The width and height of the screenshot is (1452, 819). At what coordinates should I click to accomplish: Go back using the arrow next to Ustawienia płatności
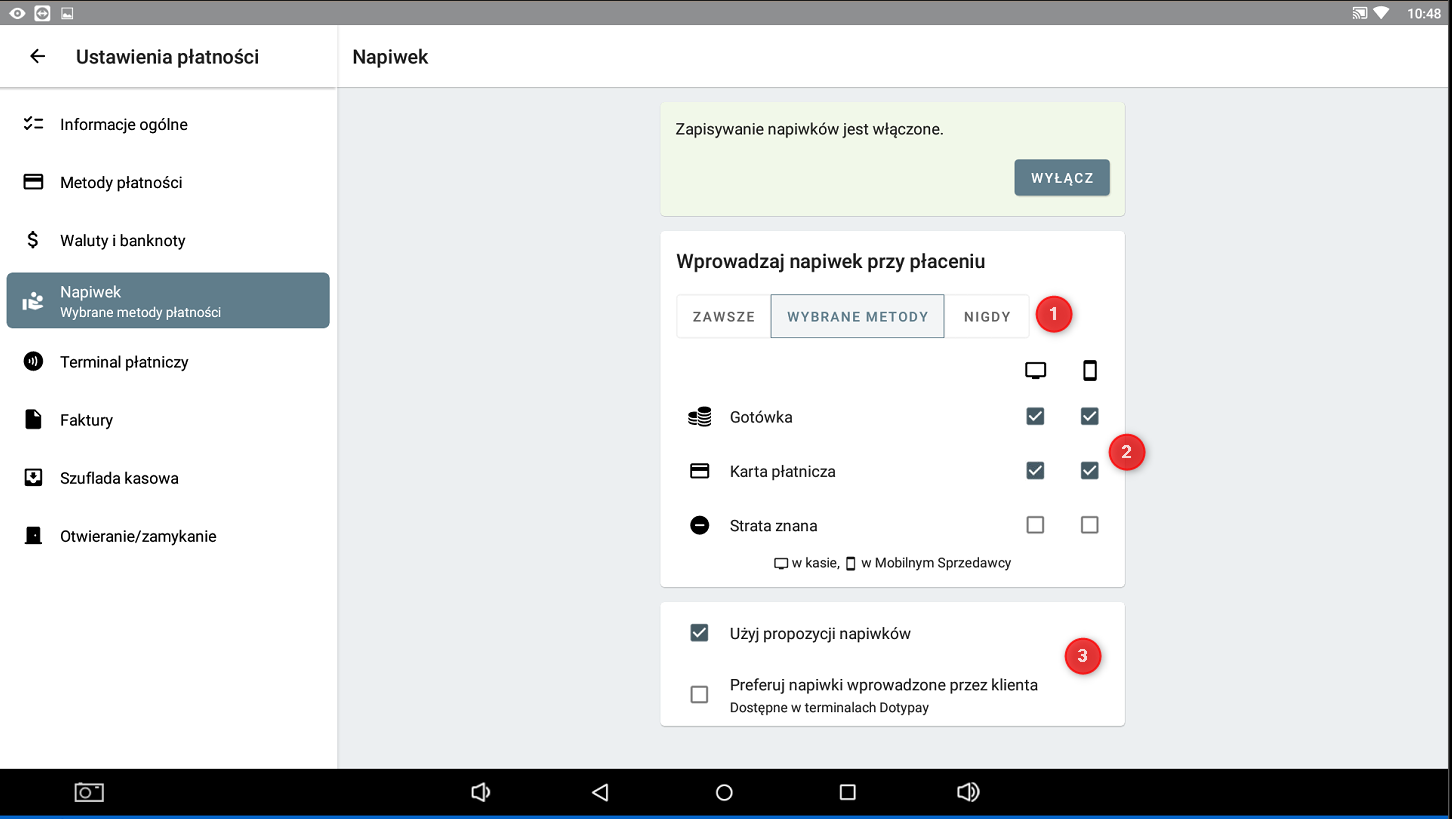click(x=38, y=57)
